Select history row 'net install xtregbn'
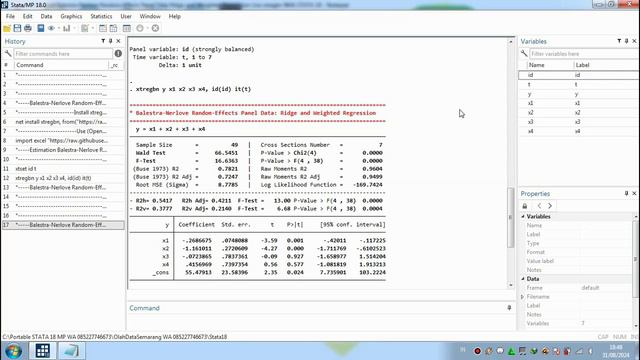This screenshot has width=640, height=360. pos(63,122)
